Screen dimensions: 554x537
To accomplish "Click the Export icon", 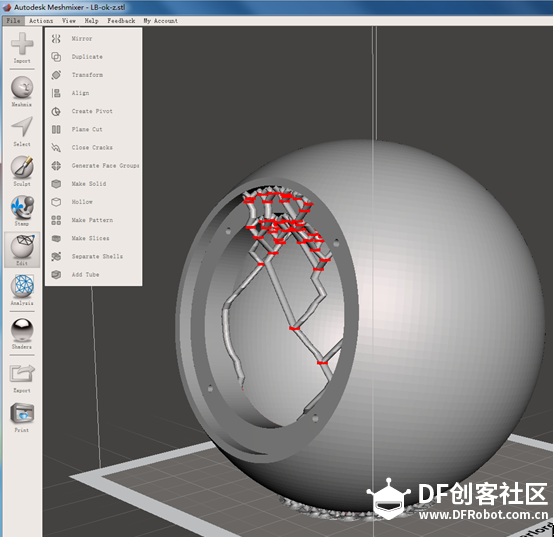I will pos(22,377).
